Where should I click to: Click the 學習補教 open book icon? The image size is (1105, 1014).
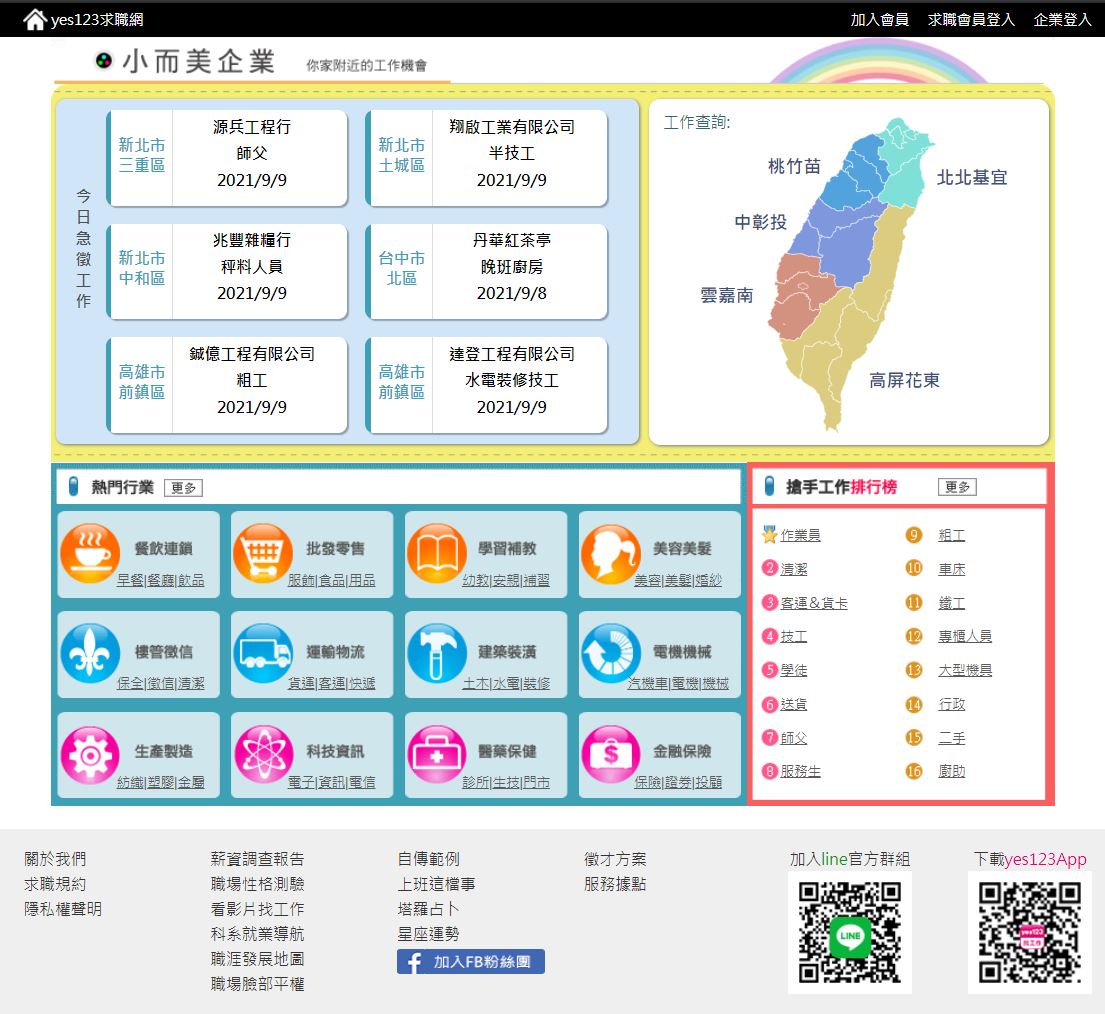coord(436,551)
